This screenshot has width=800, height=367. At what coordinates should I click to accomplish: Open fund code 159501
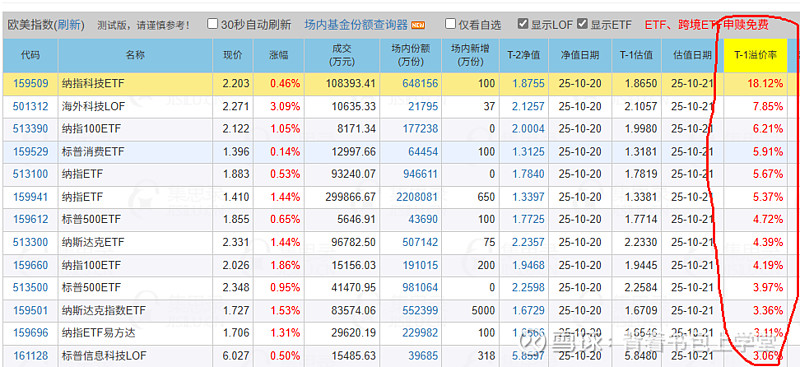(31, 310)
